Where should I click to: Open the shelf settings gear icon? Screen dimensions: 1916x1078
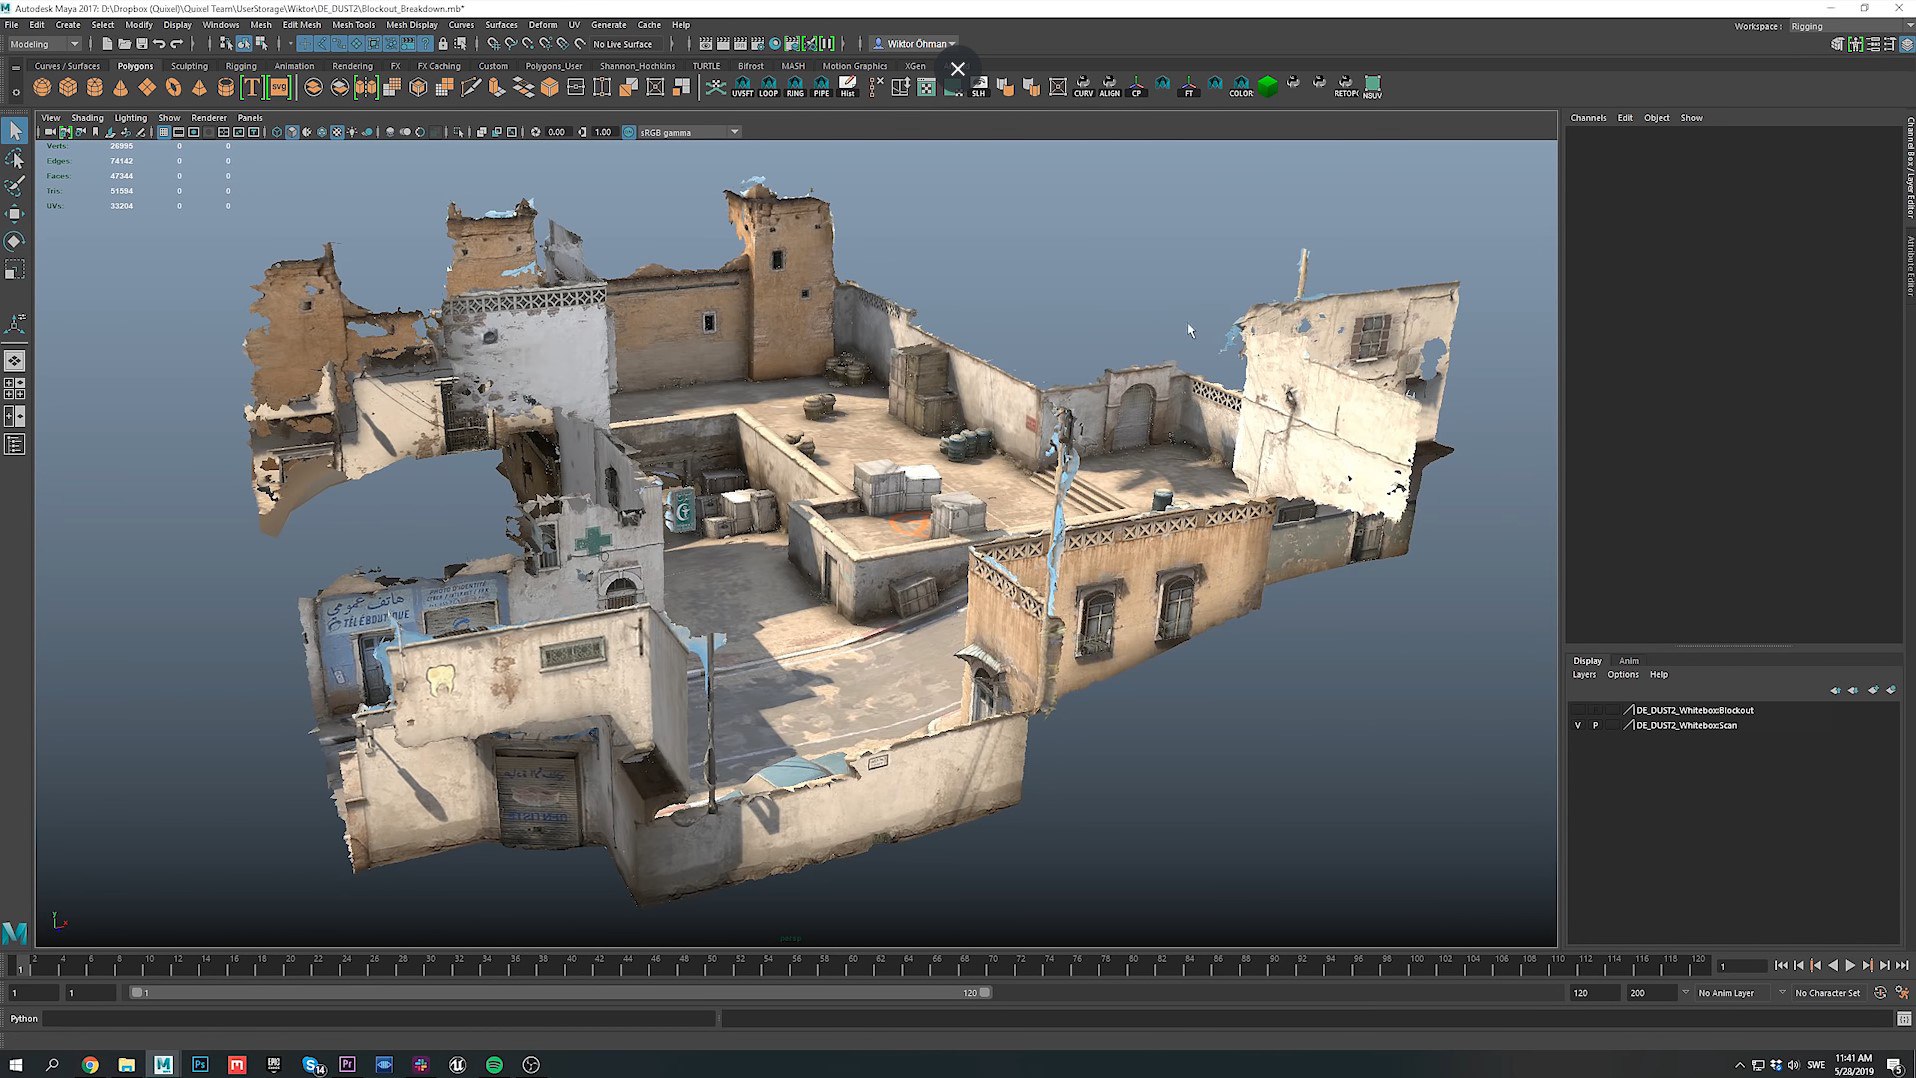(x=15, y=92)
